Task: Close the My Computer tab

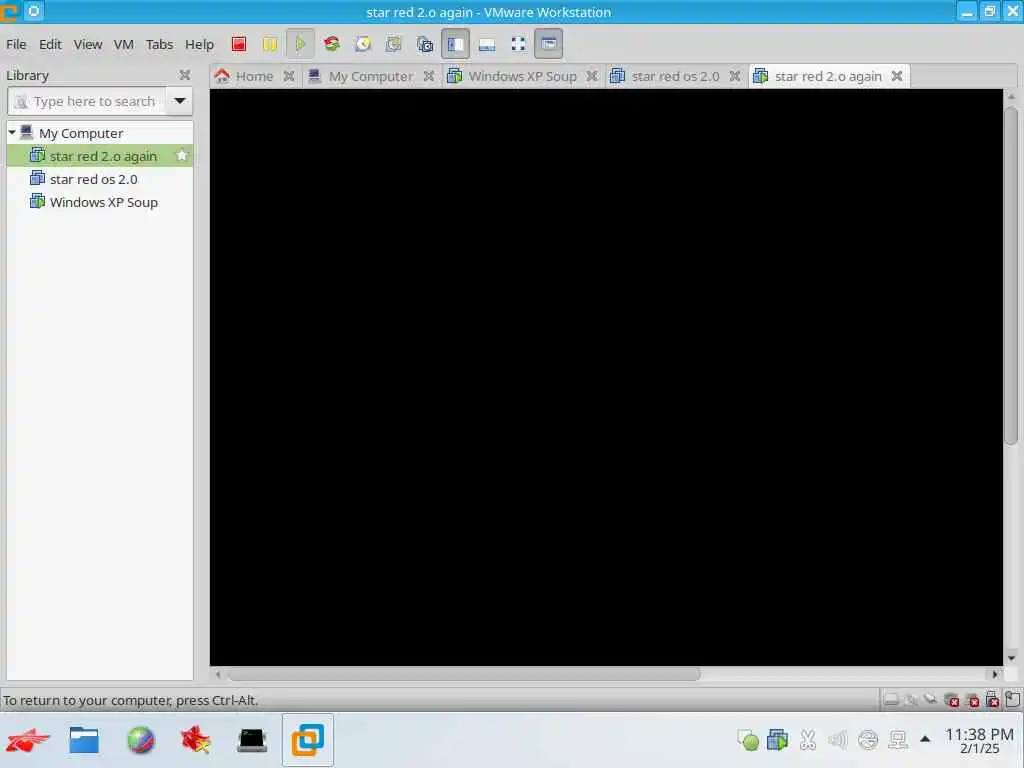Action: coord(428,76)
